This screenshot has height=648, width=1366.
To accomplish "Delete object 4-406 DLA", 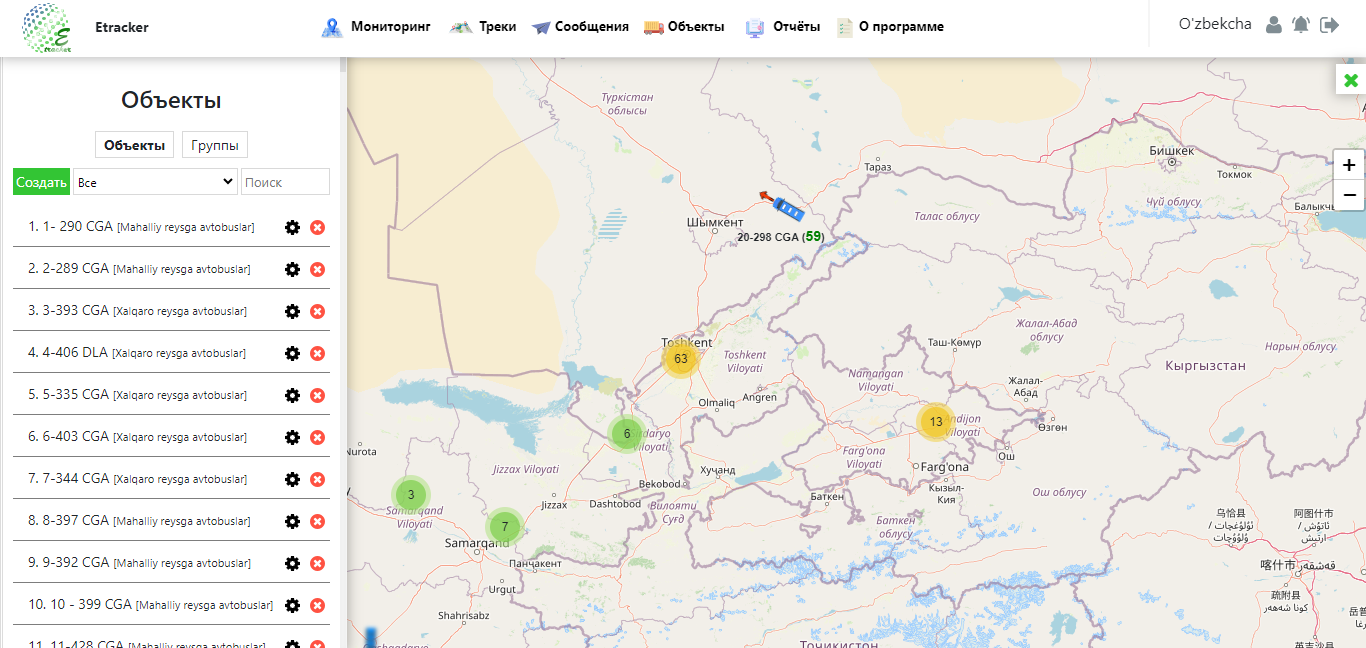I will 318,353.
